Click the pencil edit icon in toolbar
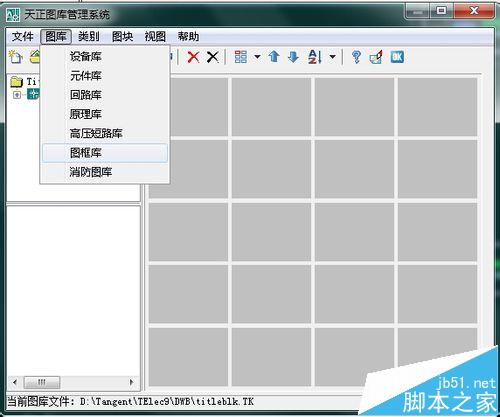Viewport: 500px width, 417px height. click(376, 57)
